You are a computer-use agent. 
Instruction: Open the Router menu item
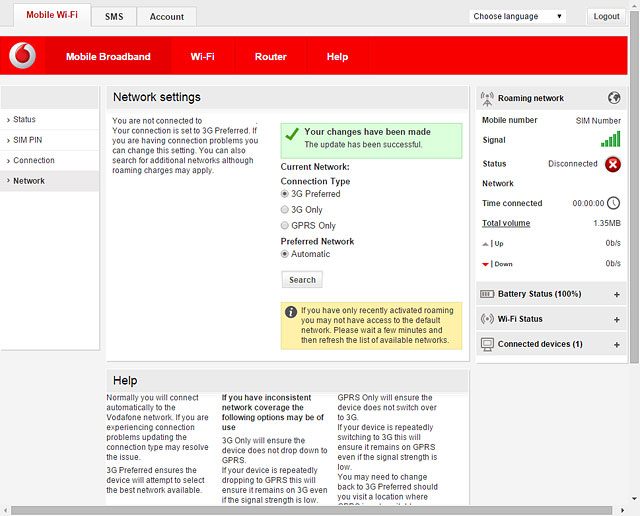point(270,57)
